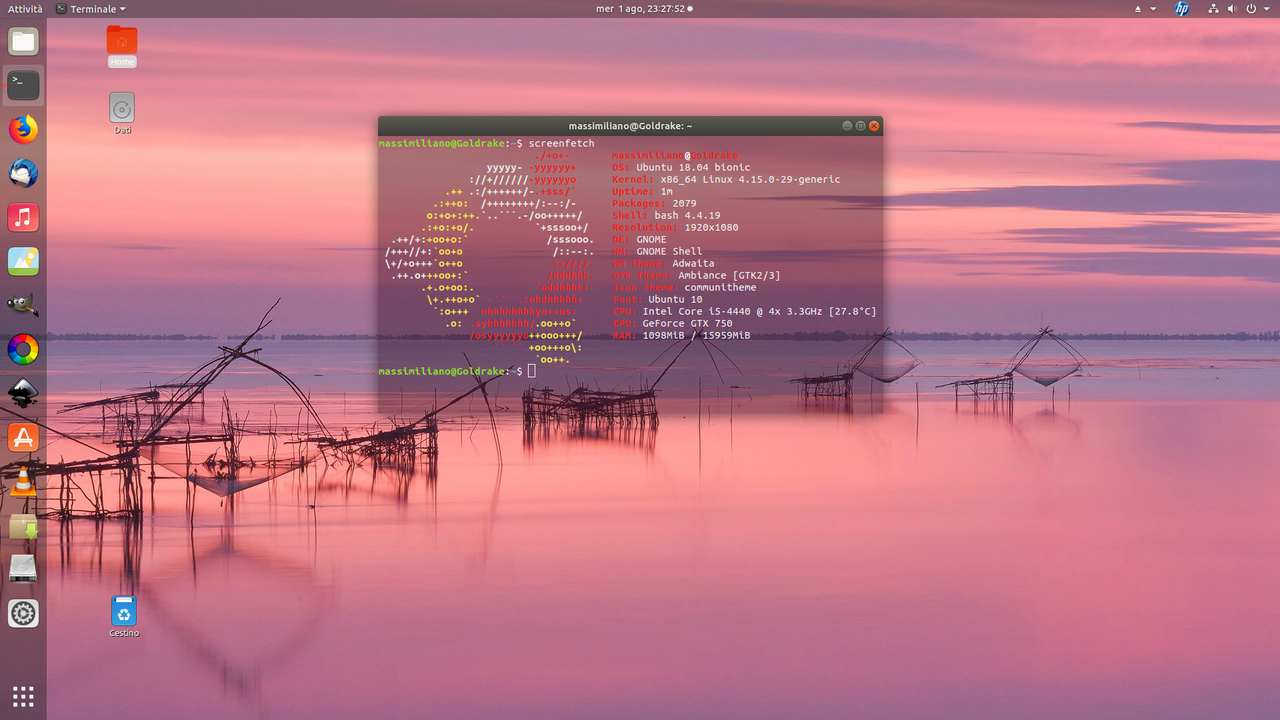
Task: Click the DE: GNOME line
Action: coord(639,240)
